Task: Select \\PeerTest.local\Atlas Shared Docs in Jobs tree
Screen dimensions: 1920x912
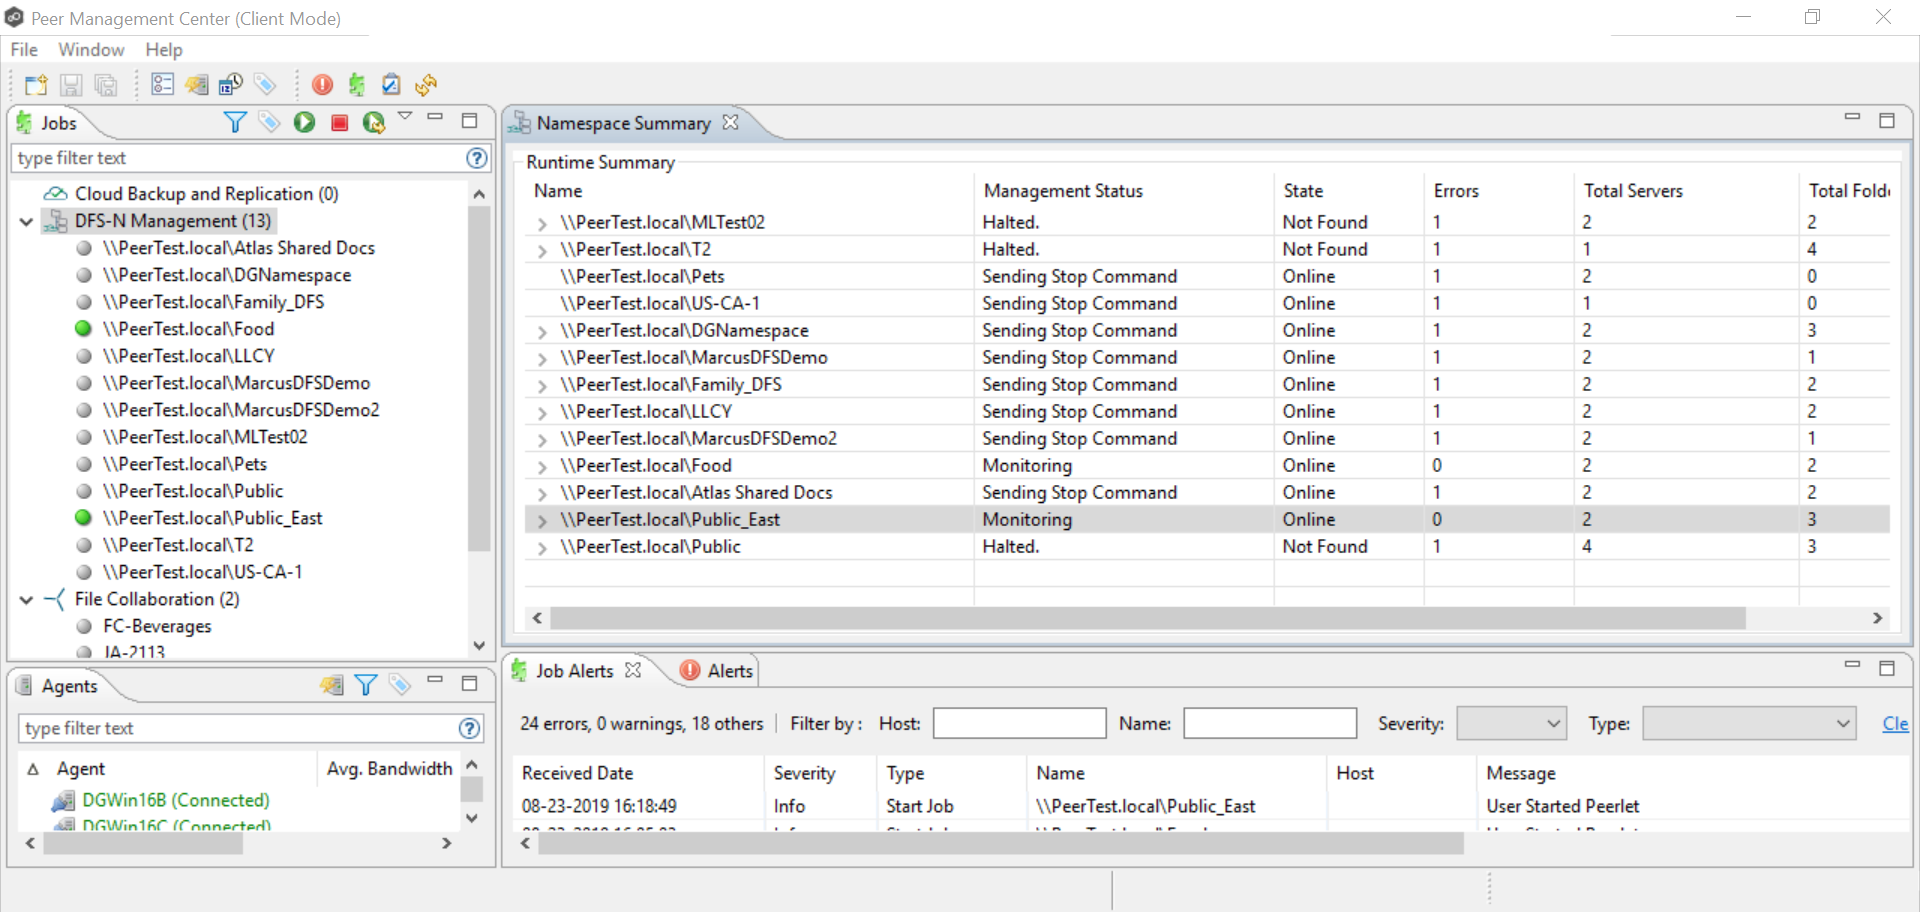Action: [239, 248]
